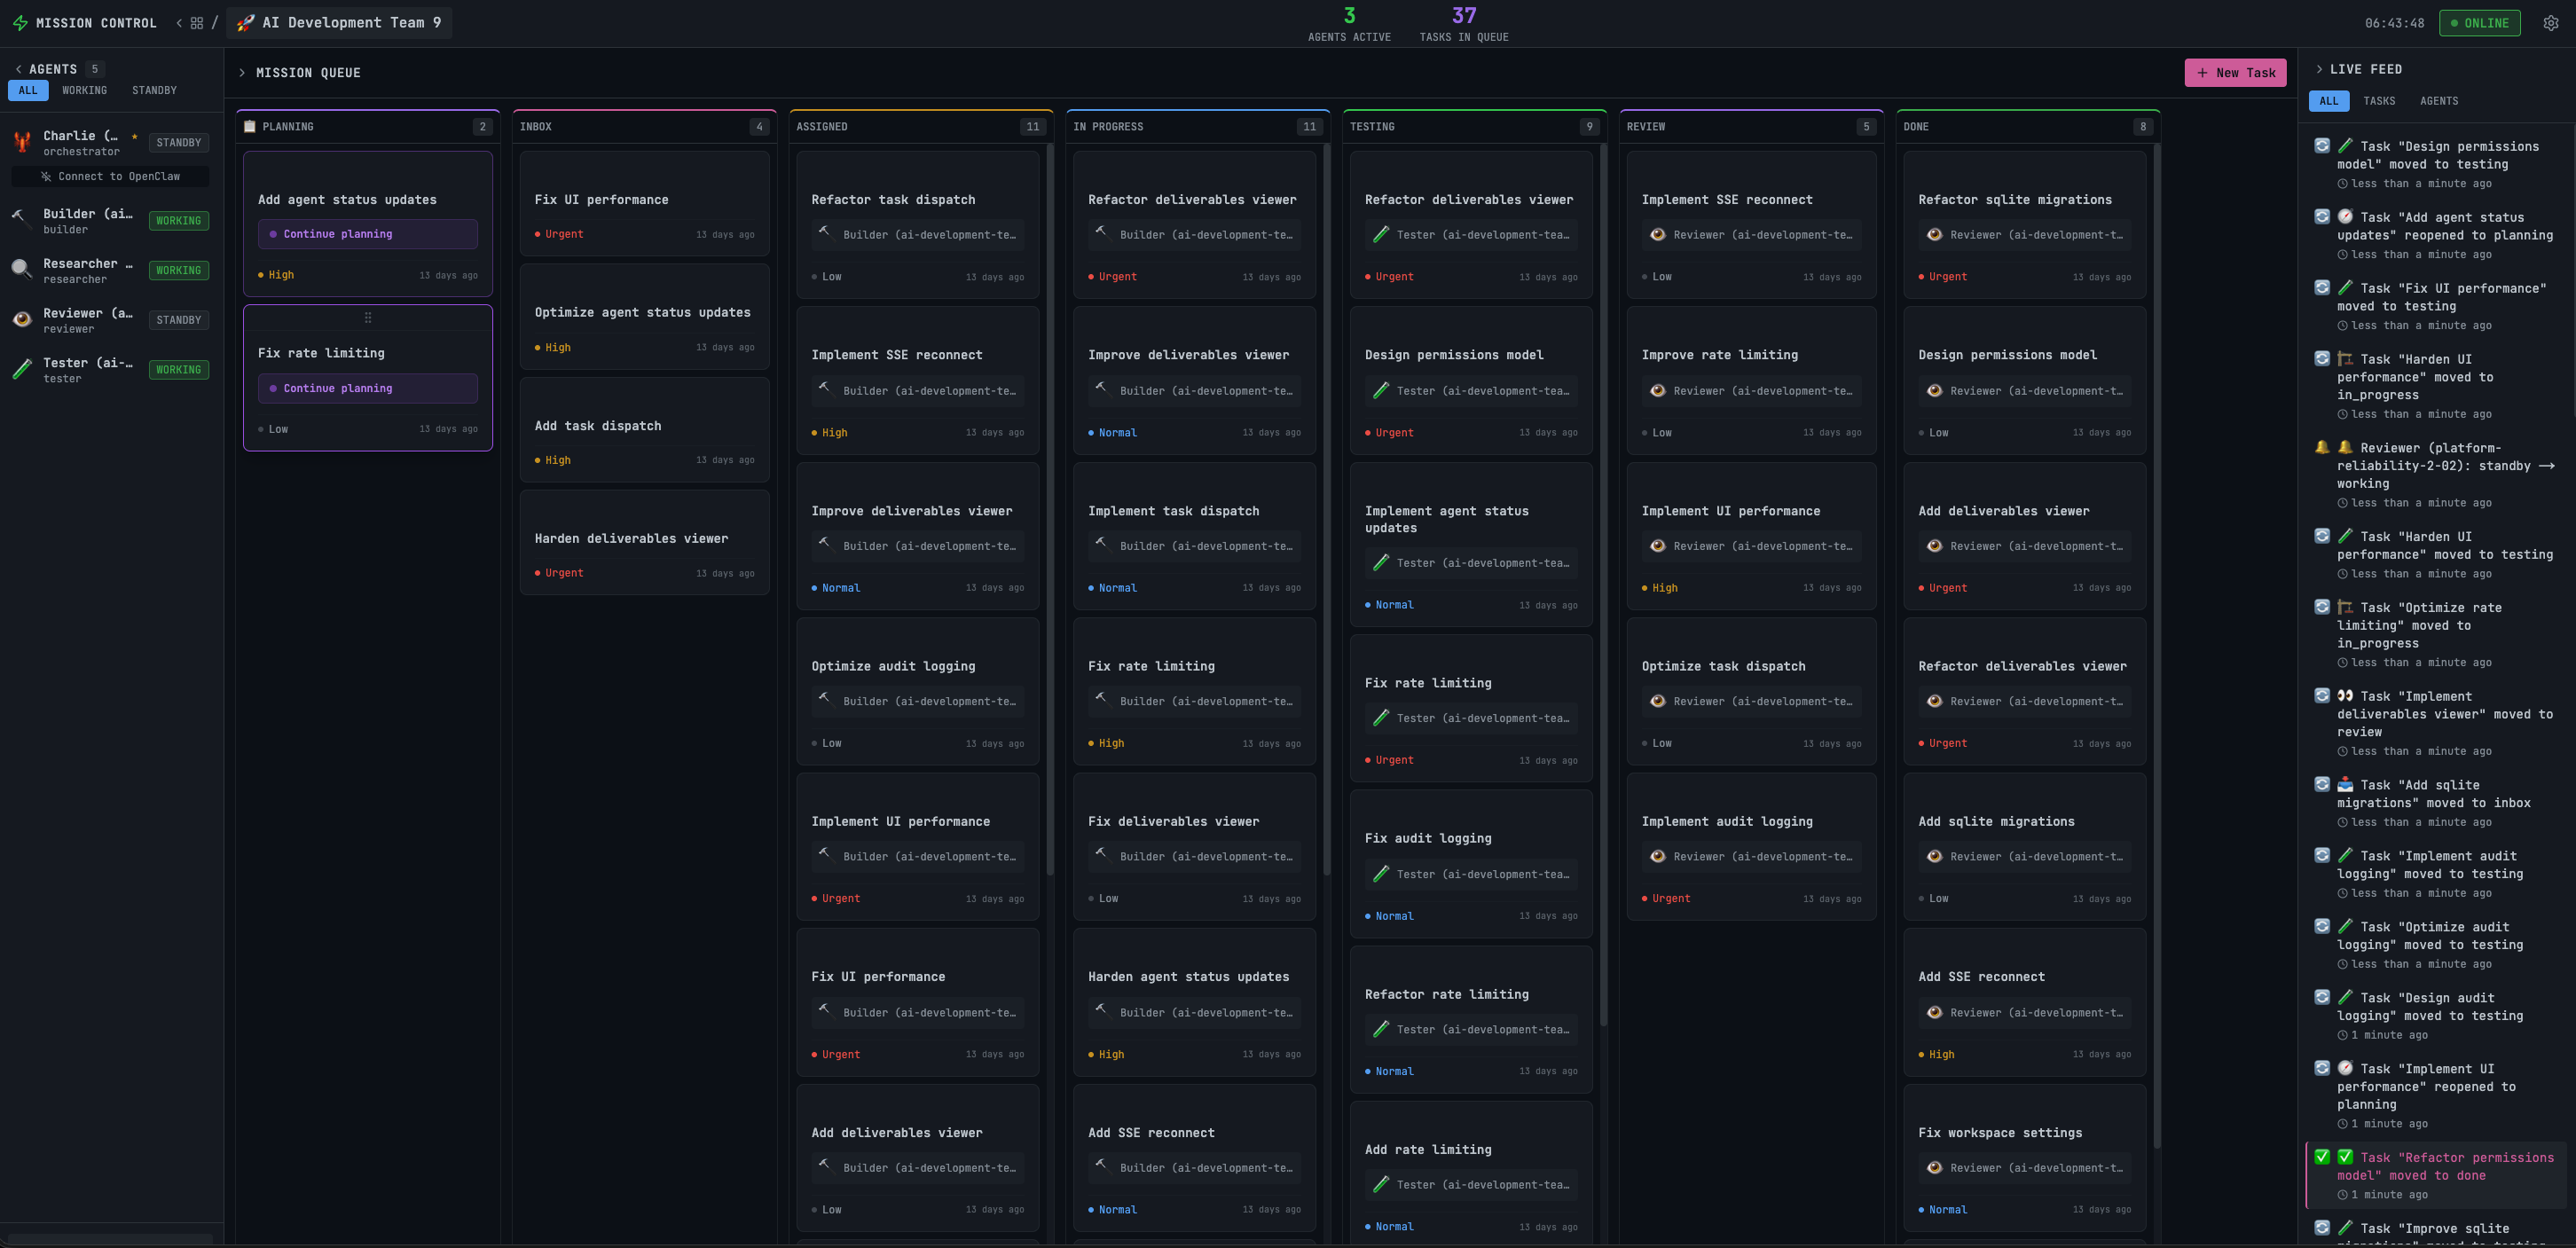2576x1248 pixels.
Task: Open the Fix rate limiting card in Planning
Action: [367, 377]
